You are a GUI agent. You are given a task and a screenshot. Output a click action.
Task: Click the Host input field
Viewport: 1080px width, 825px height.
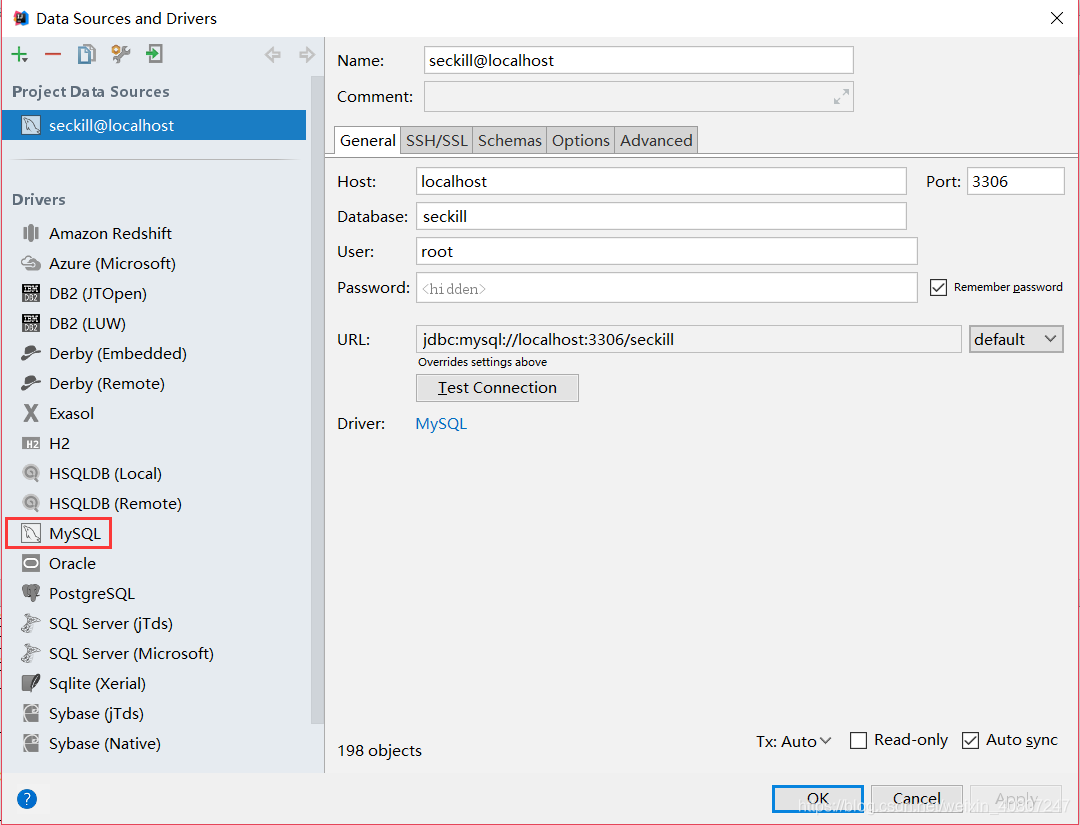click(661, 181)
